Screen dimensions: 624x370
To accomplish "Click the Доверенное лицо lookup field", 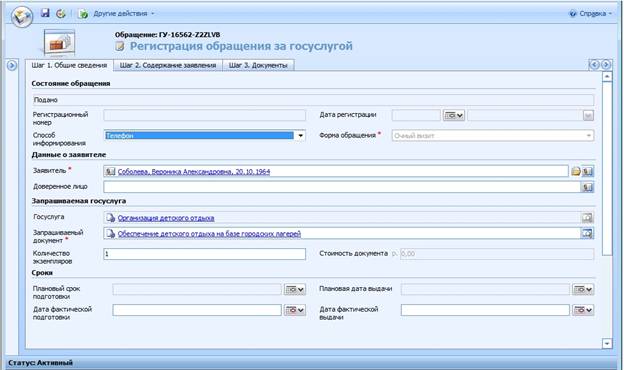I will [342, 187].
